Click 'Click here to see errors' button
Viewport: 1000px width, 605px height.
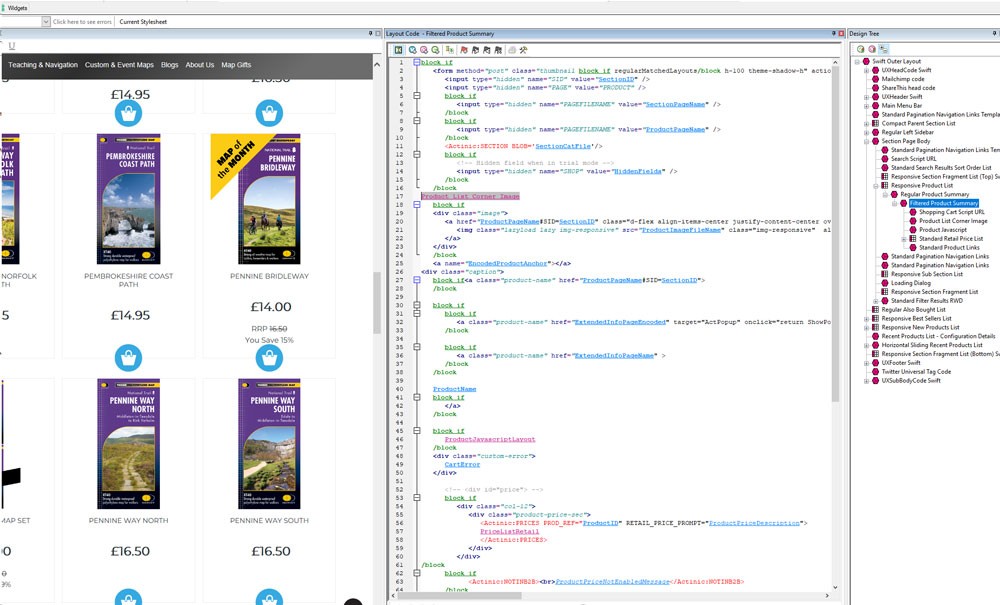click(82, 21)
